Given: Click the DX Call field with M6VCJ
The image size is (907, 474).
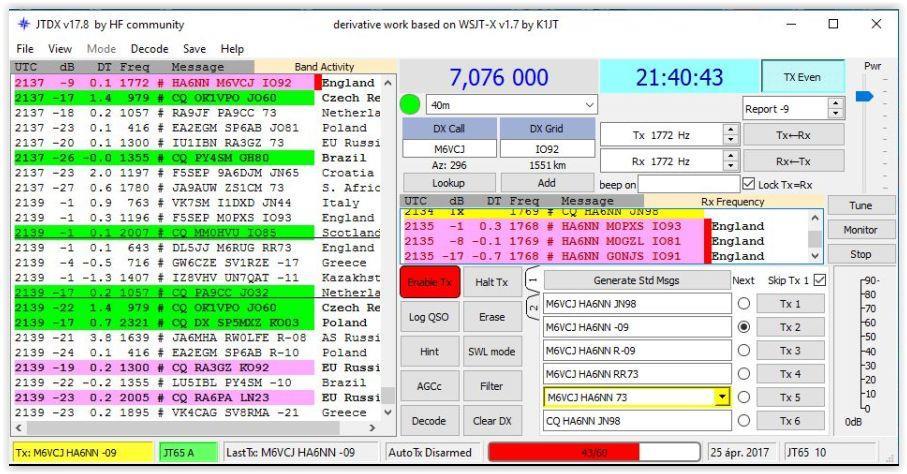Looking at the screenshot, I should 449,149.
